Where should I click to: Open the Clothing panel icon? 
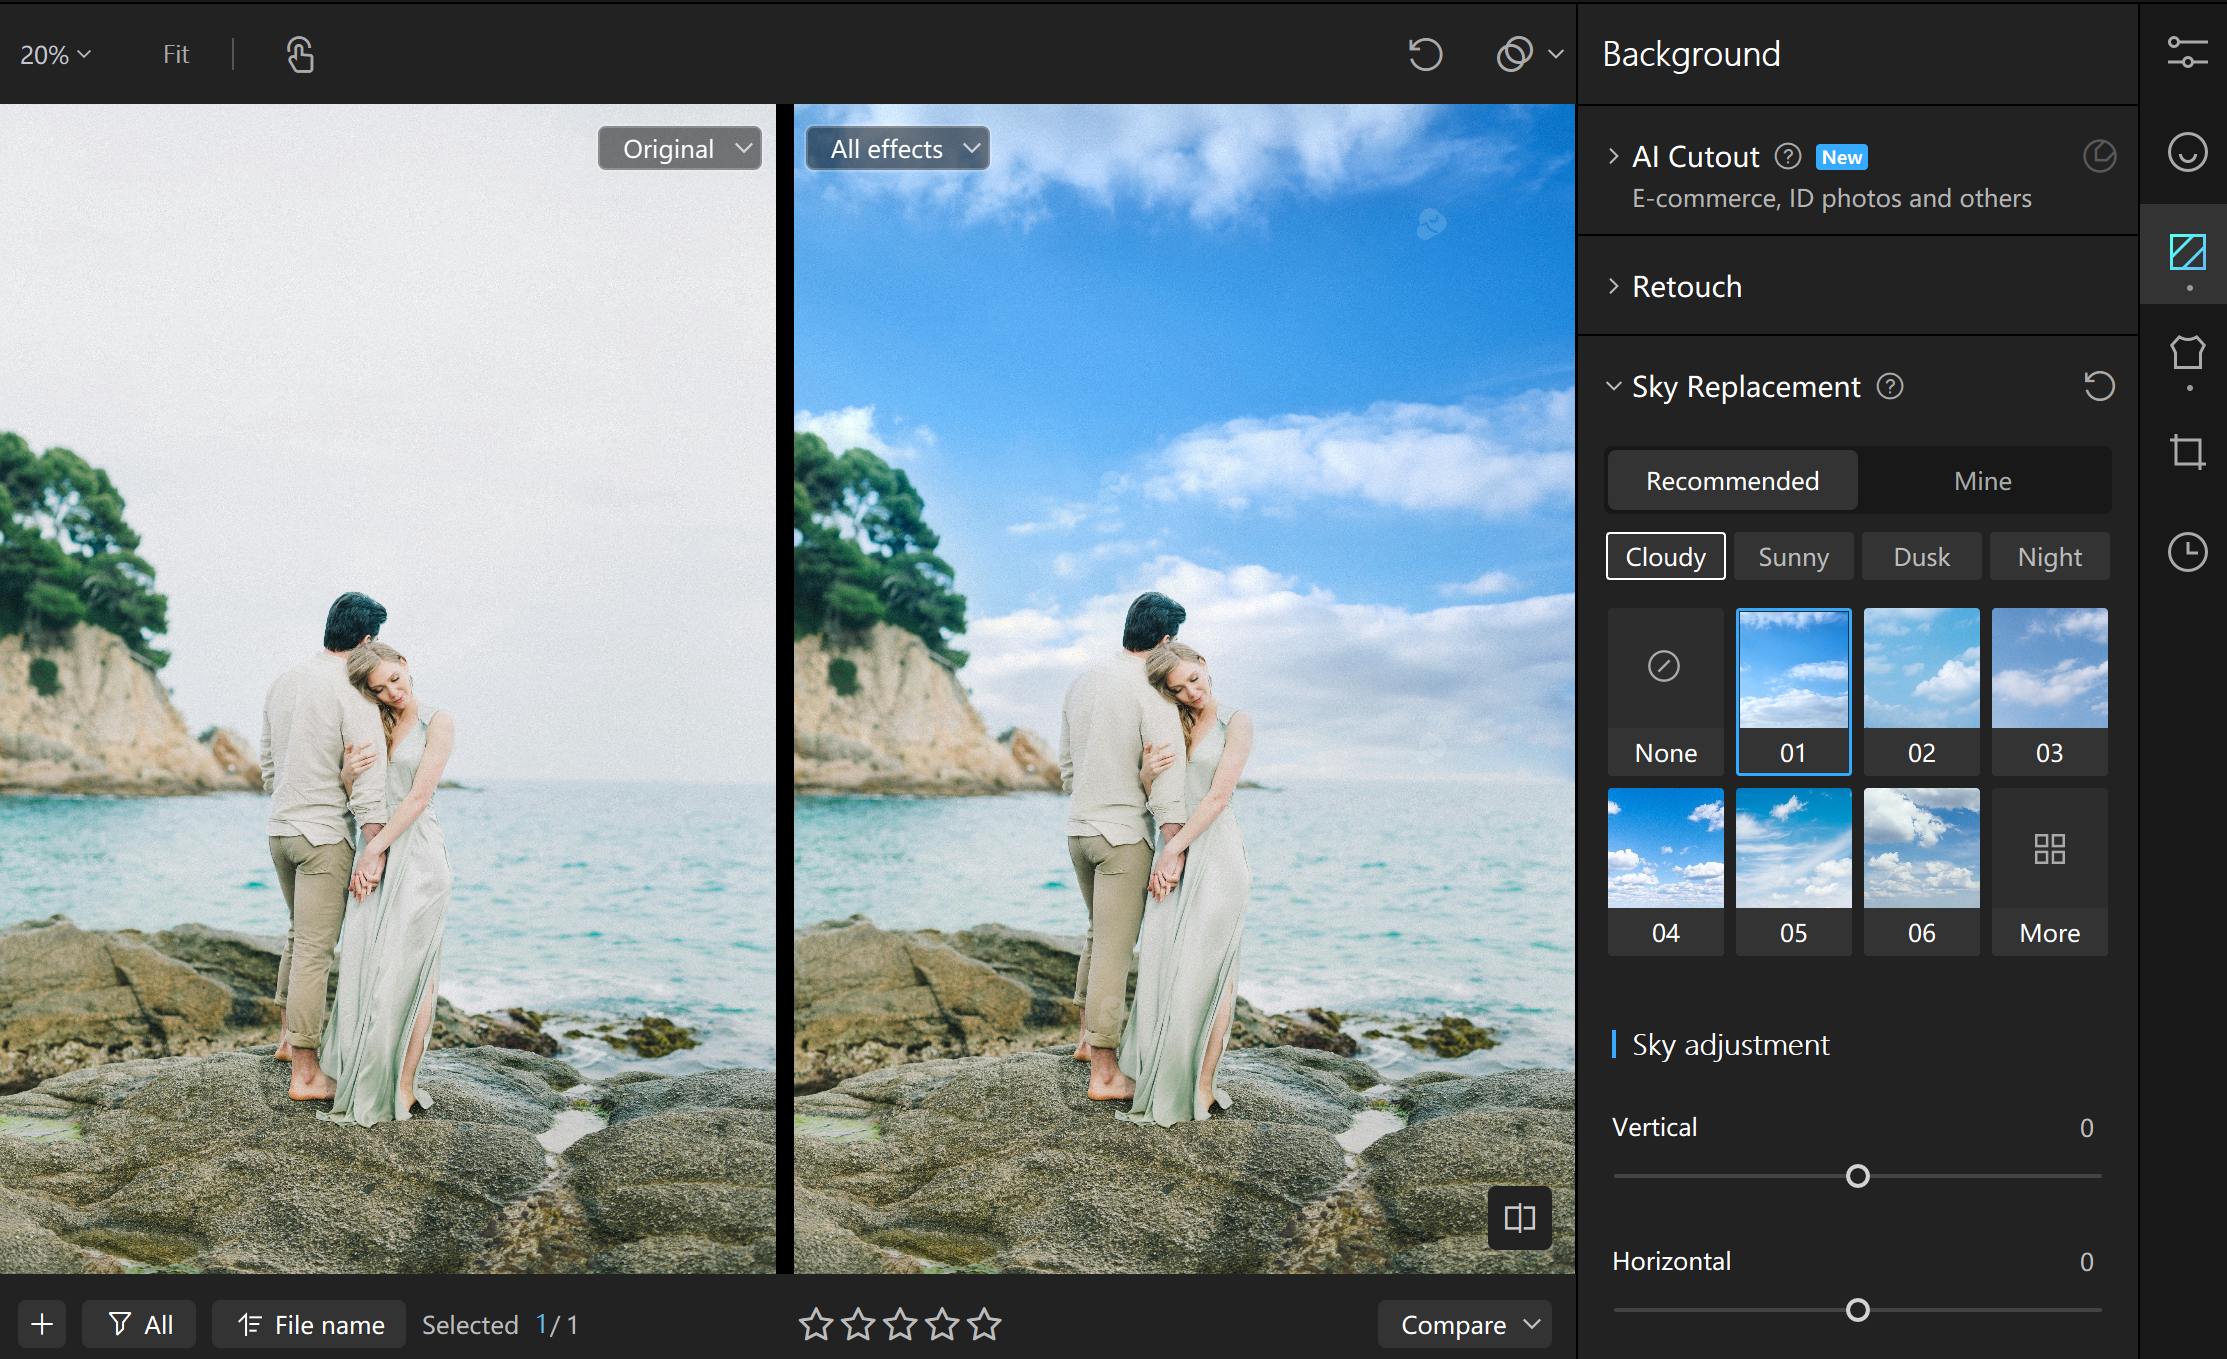(x=2187, y=353)
